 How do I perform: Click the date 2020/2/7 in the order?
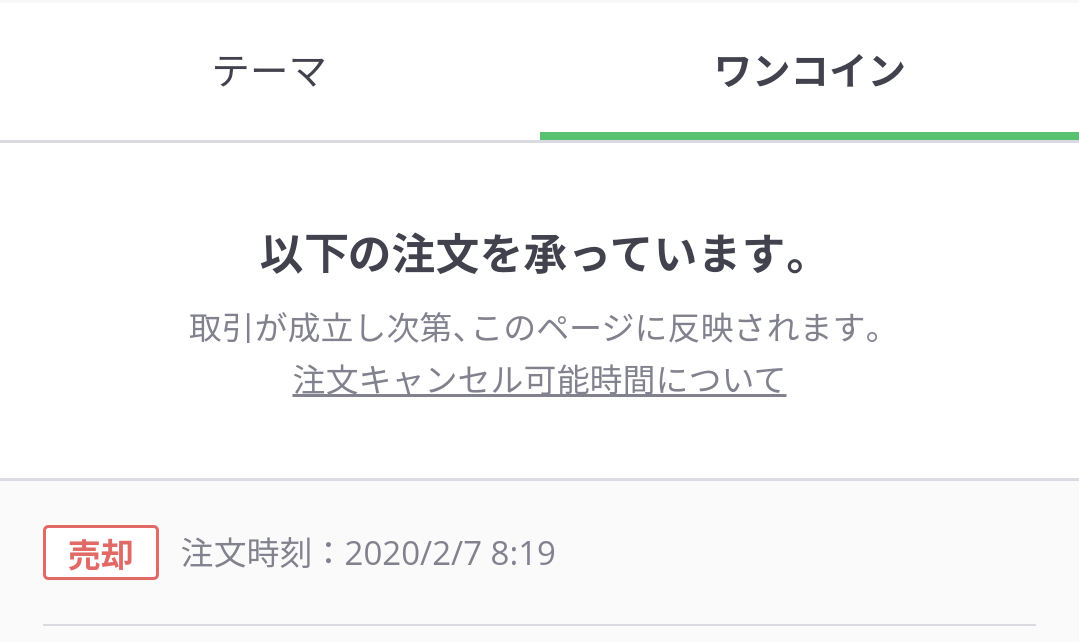pos(414,552)
